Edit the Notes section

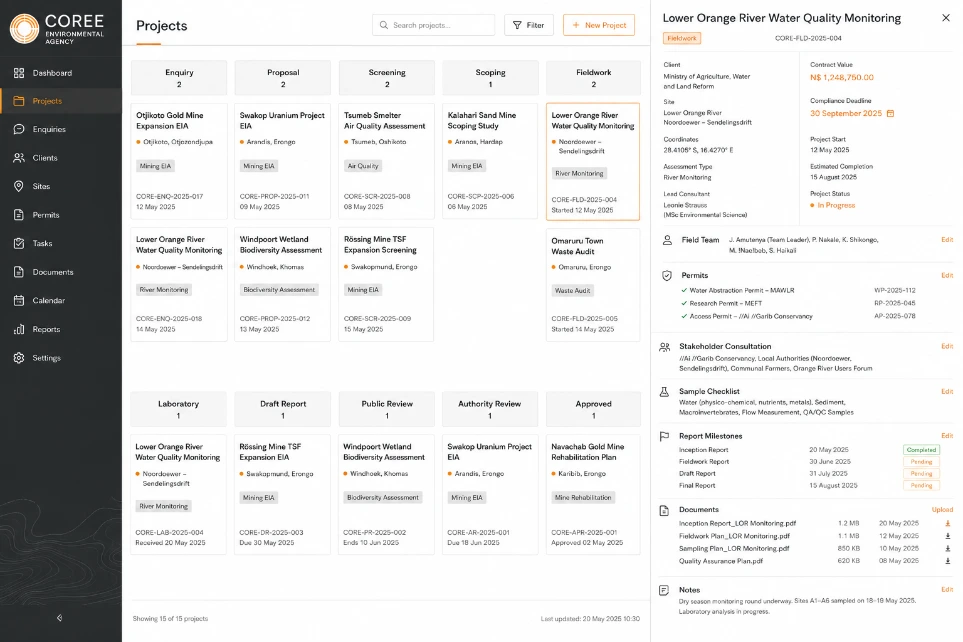pyautogui.click(x=947, y=590)
